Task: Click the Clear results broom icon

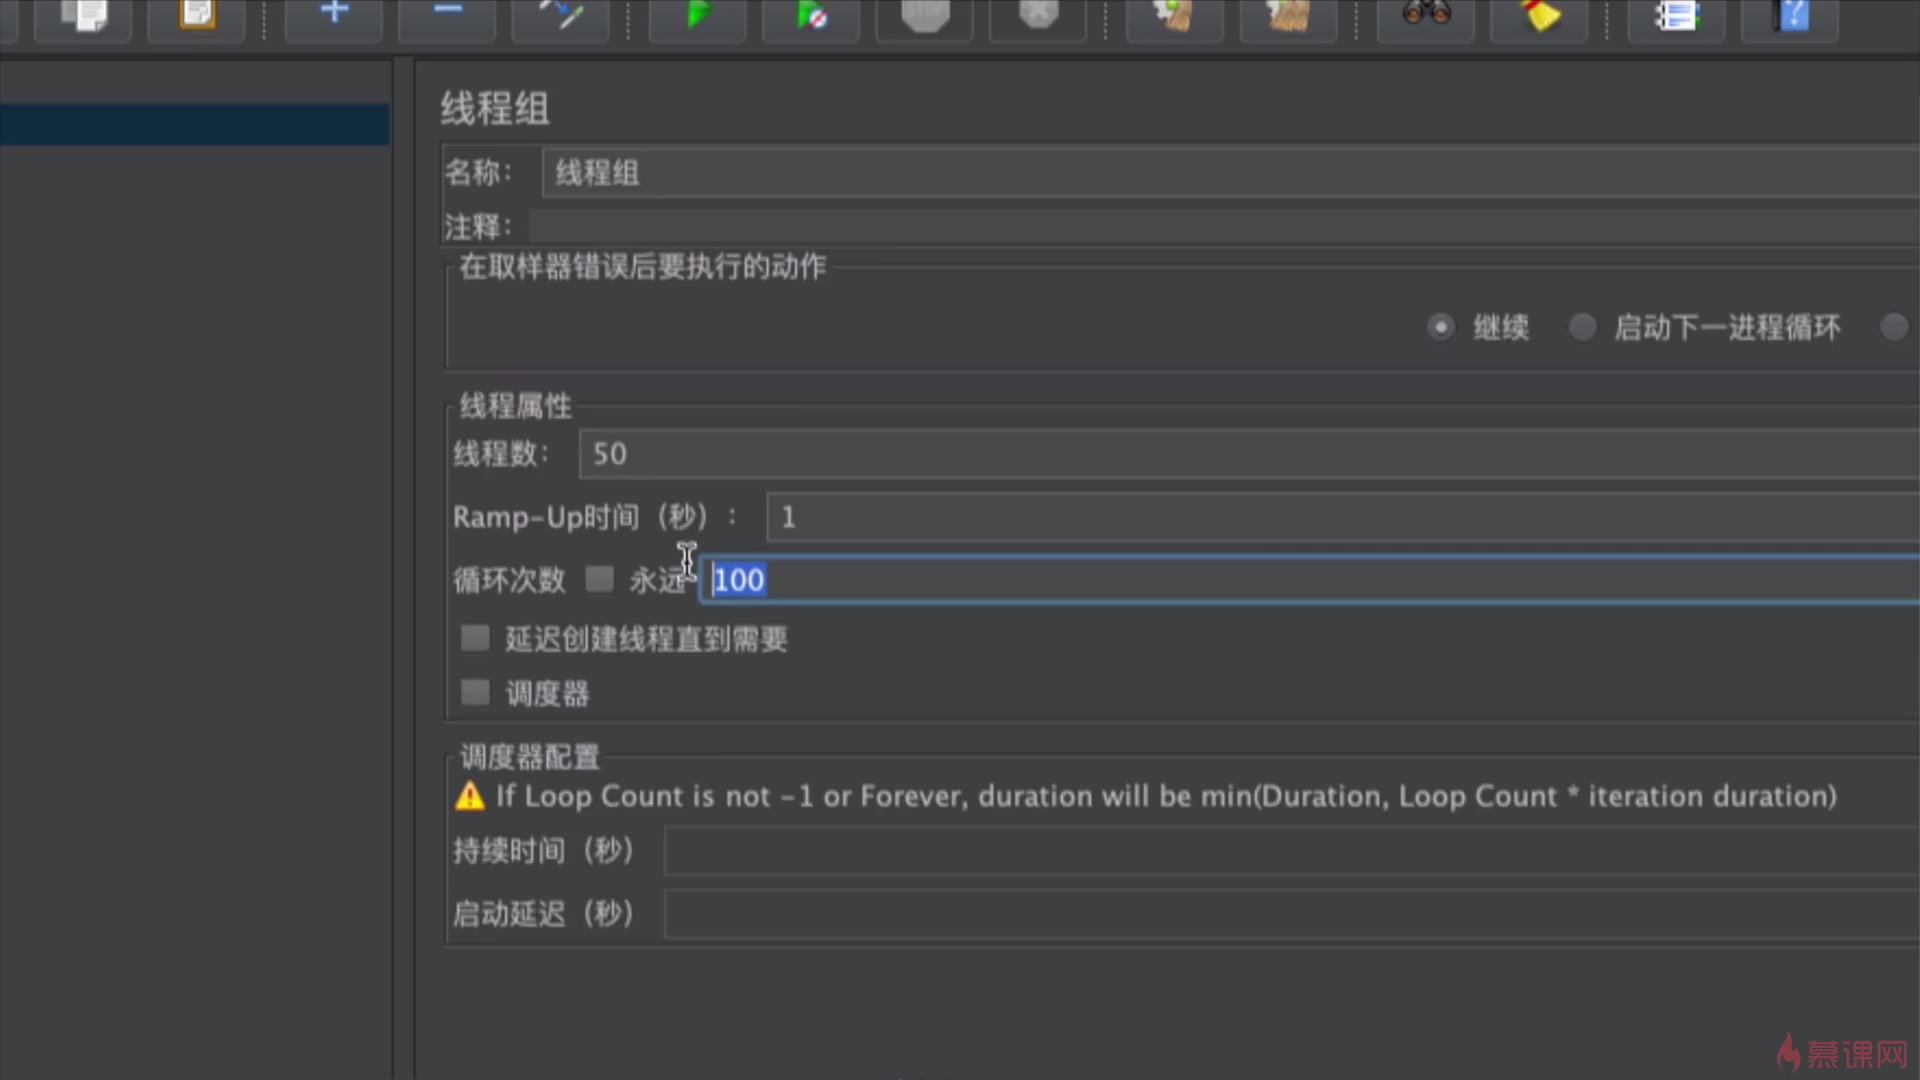Action: 1175,16
